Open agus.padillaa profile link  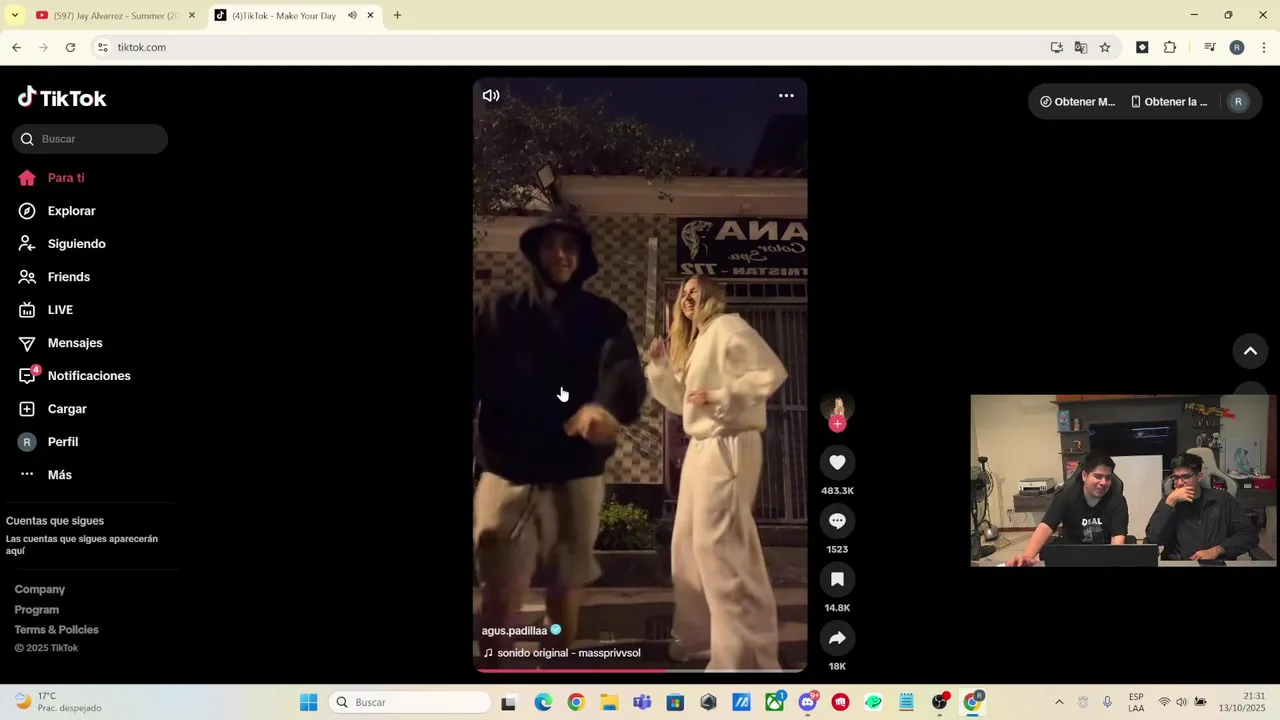[514, 631]
